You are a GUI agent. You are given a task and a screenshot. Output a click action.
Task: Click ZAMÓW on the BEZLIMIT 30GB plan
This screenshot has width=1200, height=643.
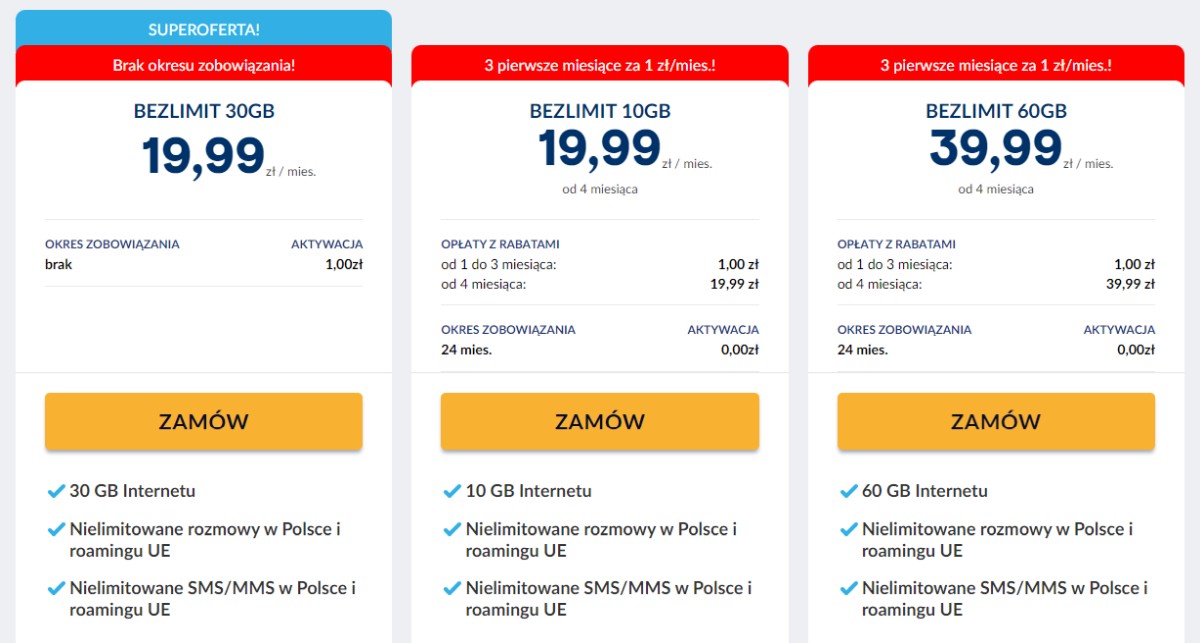(203, 421)
